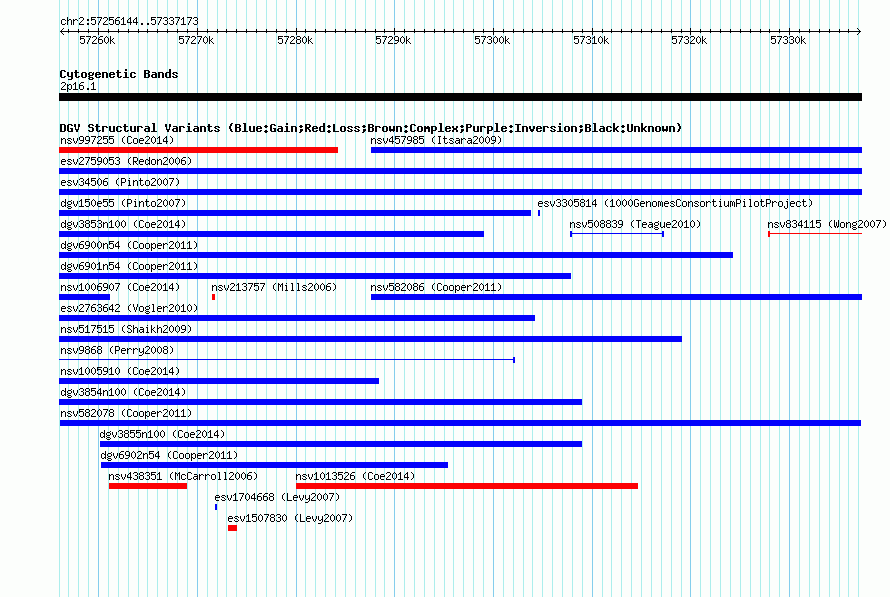Open esv1507830 (Levy2007) label
Viewport: 890px width, 597px height.
click(290, 518)
